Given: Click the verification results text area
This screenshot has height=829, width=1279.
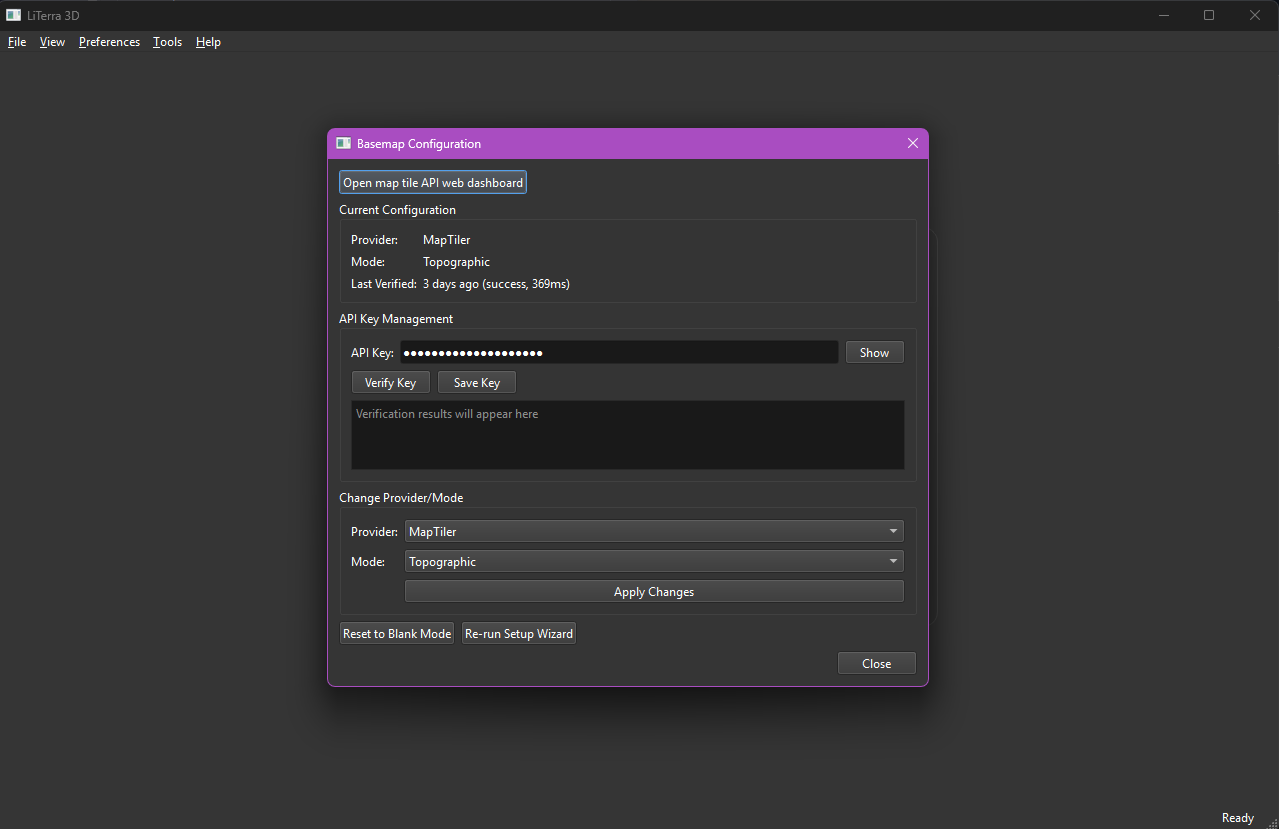Looking at the screenshot, I should coord(627,435).
